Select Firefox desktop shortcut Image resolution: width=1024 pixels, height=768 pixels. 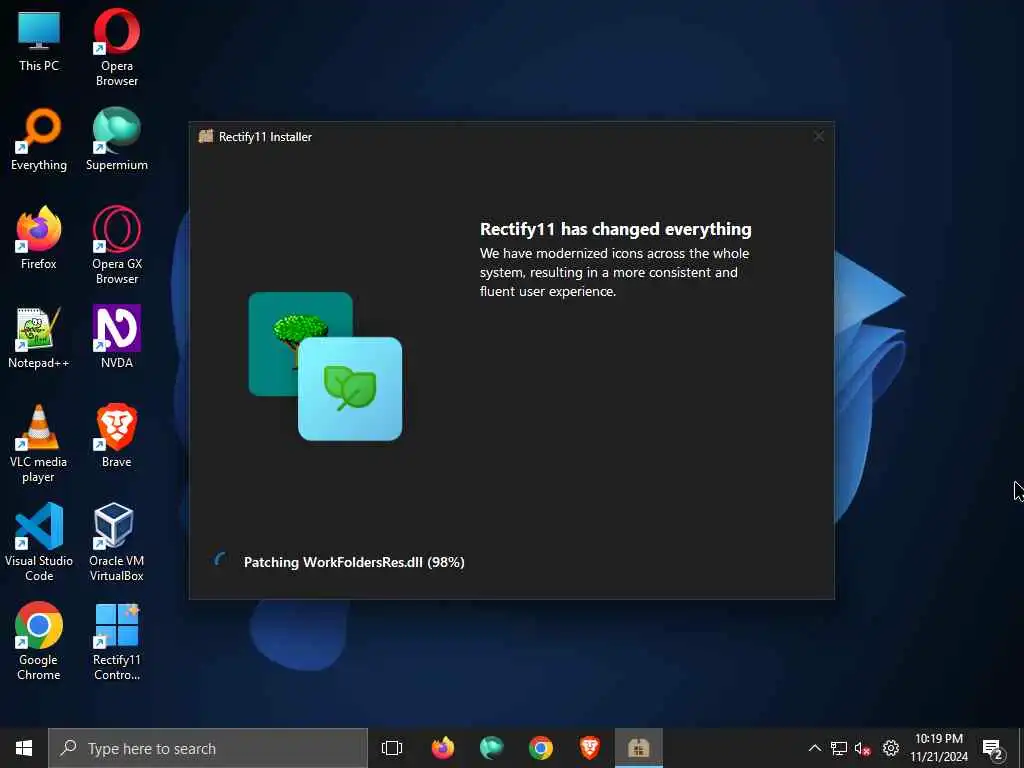[x=39, y=238]
